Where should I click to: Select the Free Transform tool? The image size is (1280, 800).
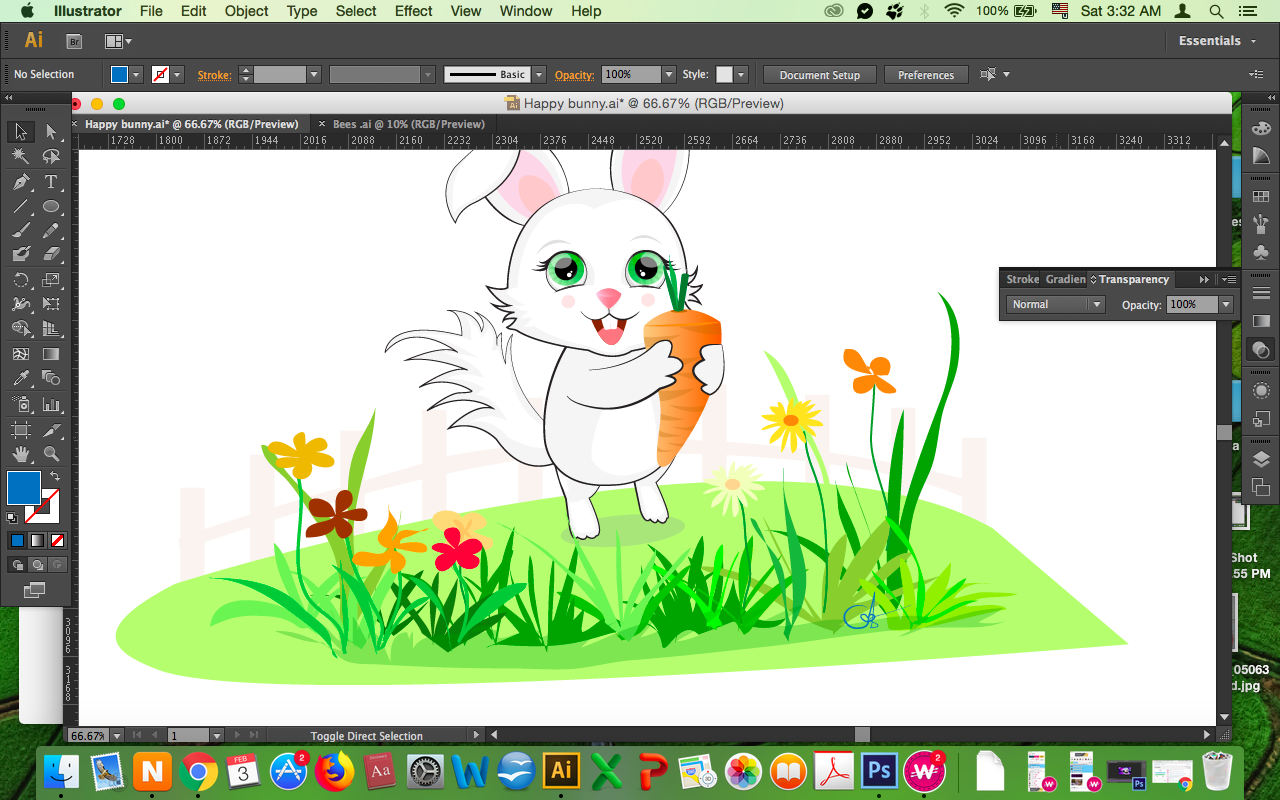pos(51,304)
